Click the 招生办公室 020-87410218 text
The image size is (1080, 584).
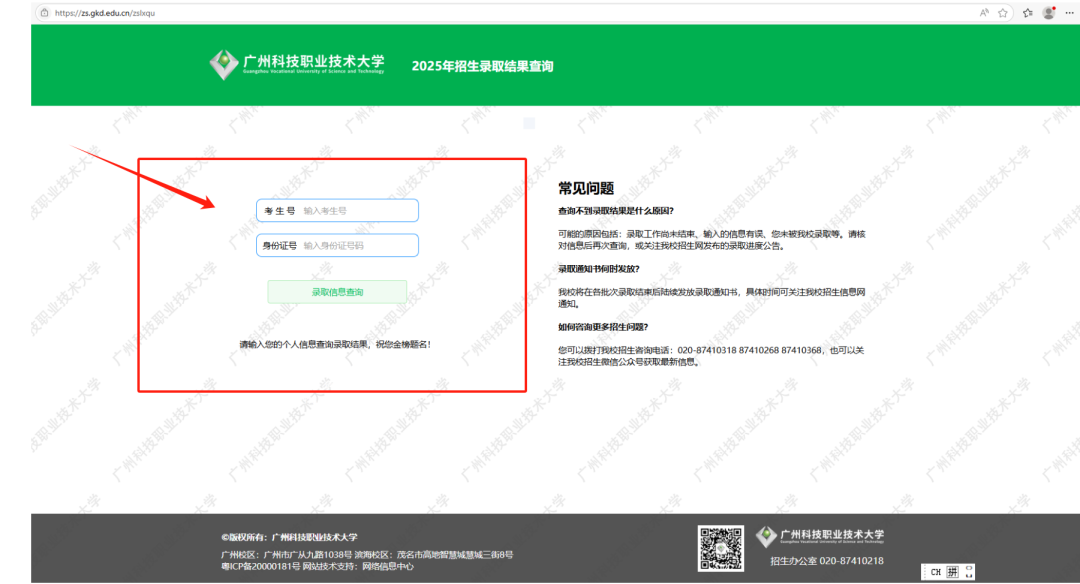click(x=827, y=561)
